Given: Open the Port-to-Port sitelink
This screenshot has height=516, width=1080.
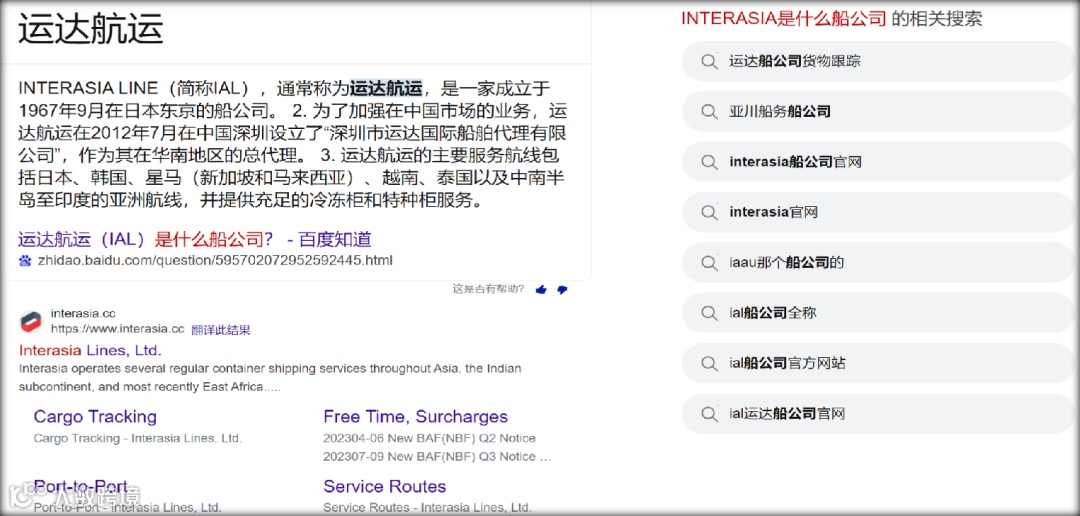Looking at the screenshot, I should pyautogui.click(x=81, y=486).
